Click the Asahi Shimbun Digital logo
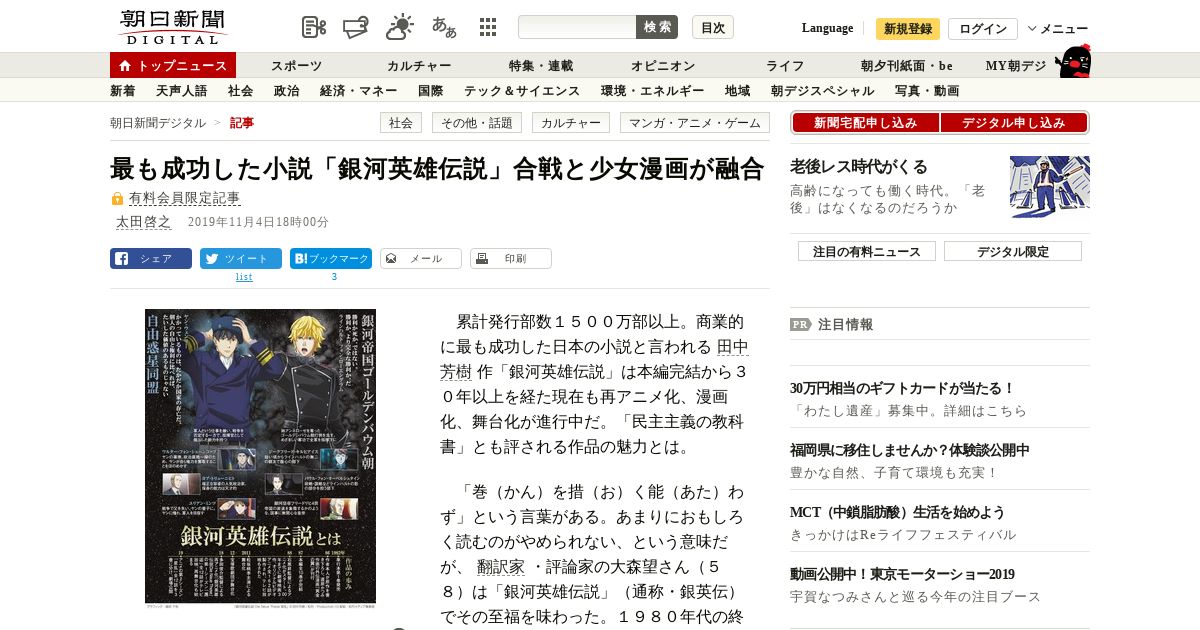This screenshot has height=630, width=1200. click(172, 27)
